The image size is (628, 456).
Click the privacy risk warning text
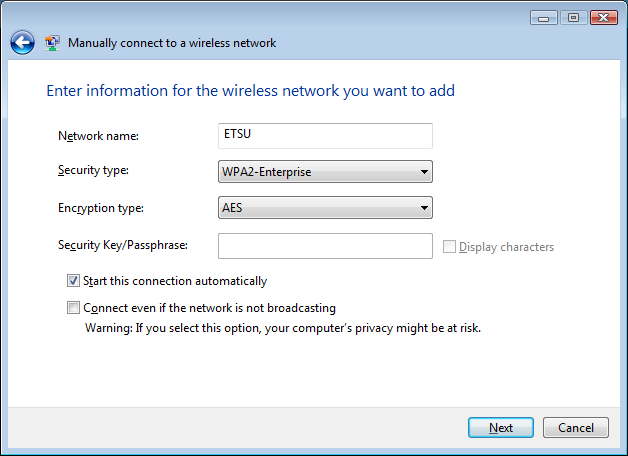(x=283, y=327)
